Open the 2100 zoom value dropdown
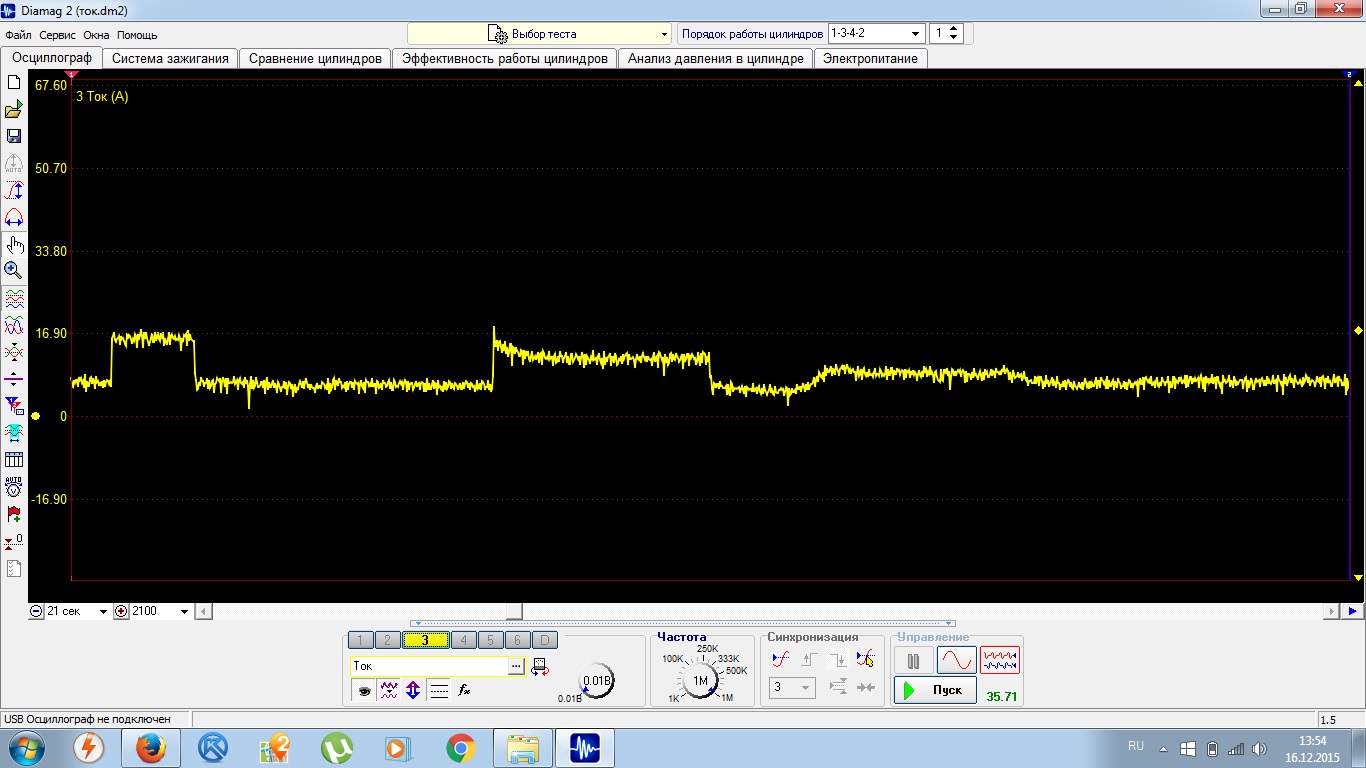 point(184,611)
